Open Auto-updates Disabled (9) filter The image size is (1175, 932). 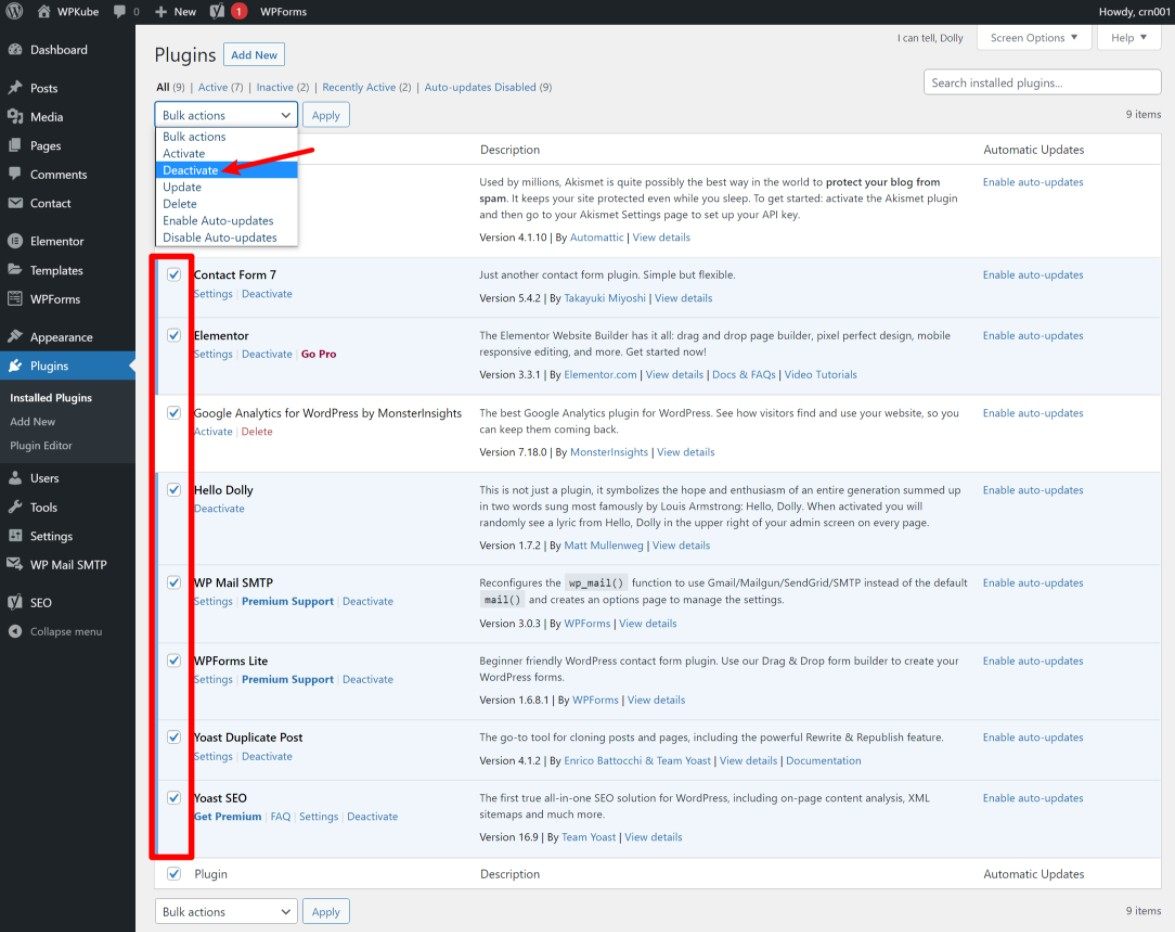tap(488, 87)
